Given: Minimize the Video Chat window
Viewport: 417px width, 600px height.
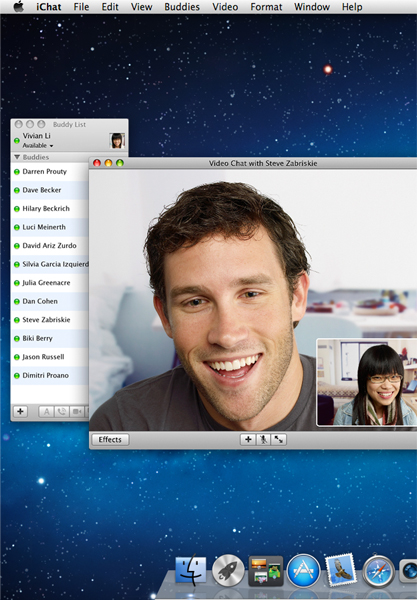Looking at the screenshot, I should [108, 163].
